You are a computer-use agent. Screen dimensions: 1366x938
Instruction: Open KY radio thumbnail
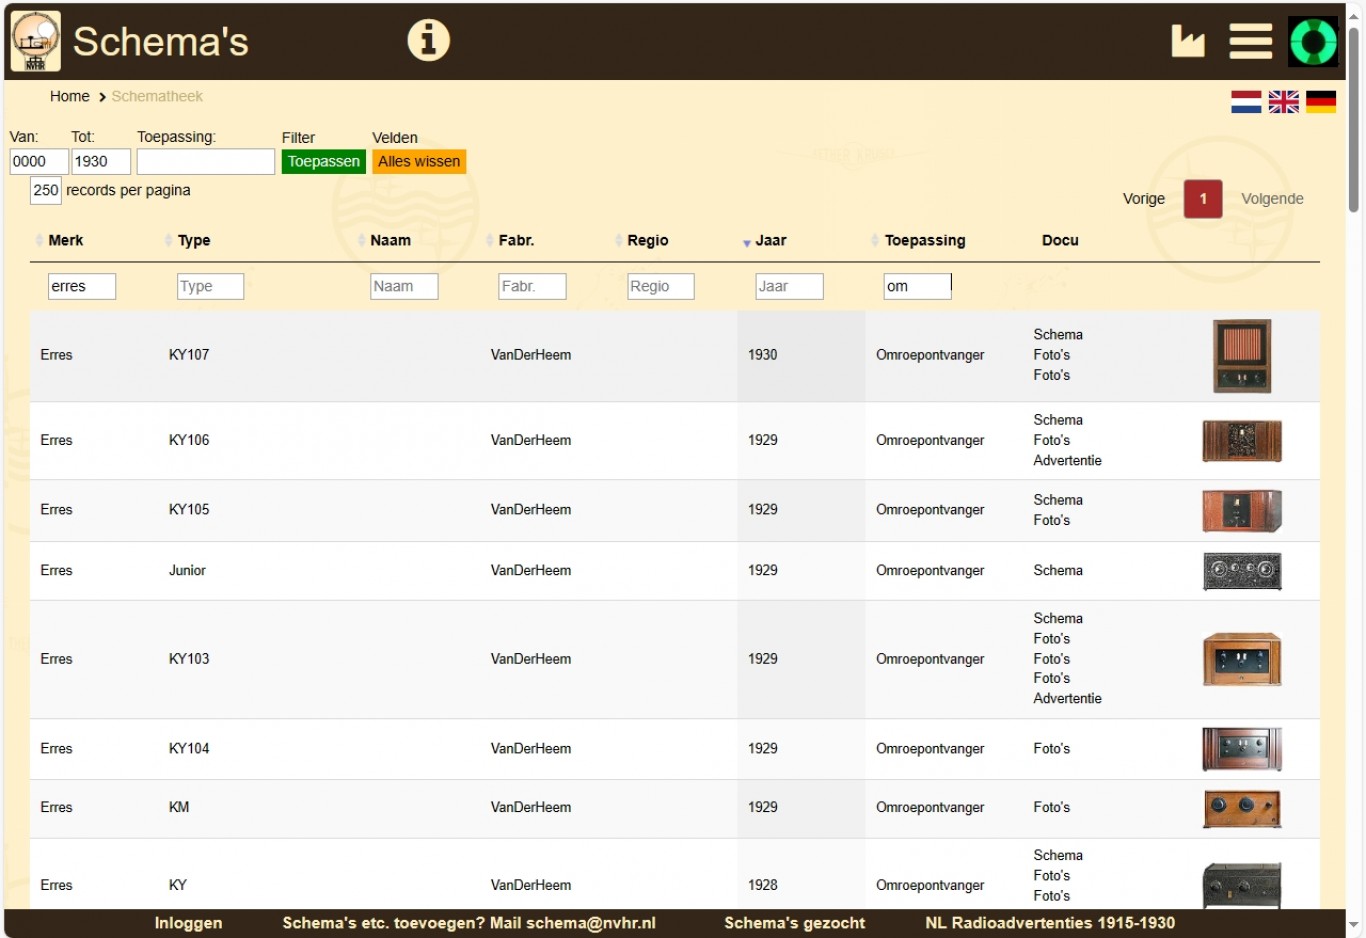[x=1242, y=885]
